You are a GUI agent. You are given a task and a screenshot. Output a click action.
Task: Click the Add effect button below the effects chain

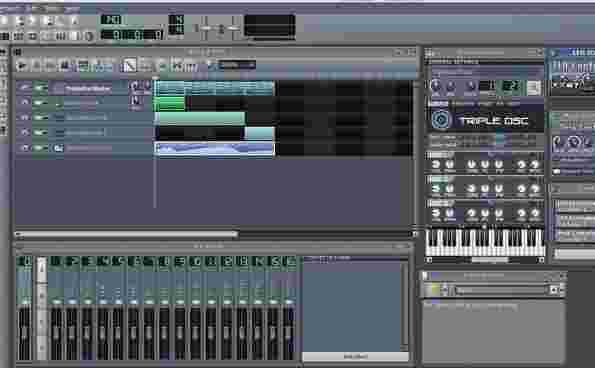[355, 357]
